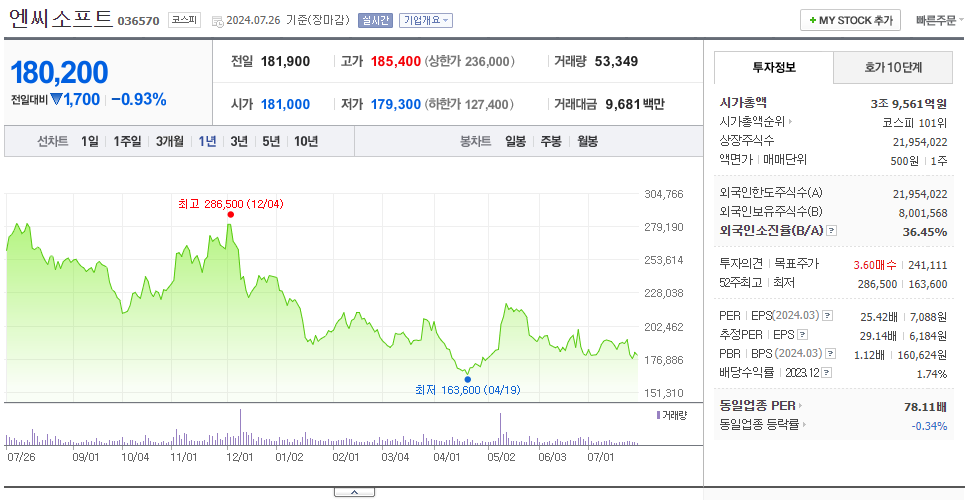Select the 3년 line chart range

pyautogui.click(x=239, y=141)
